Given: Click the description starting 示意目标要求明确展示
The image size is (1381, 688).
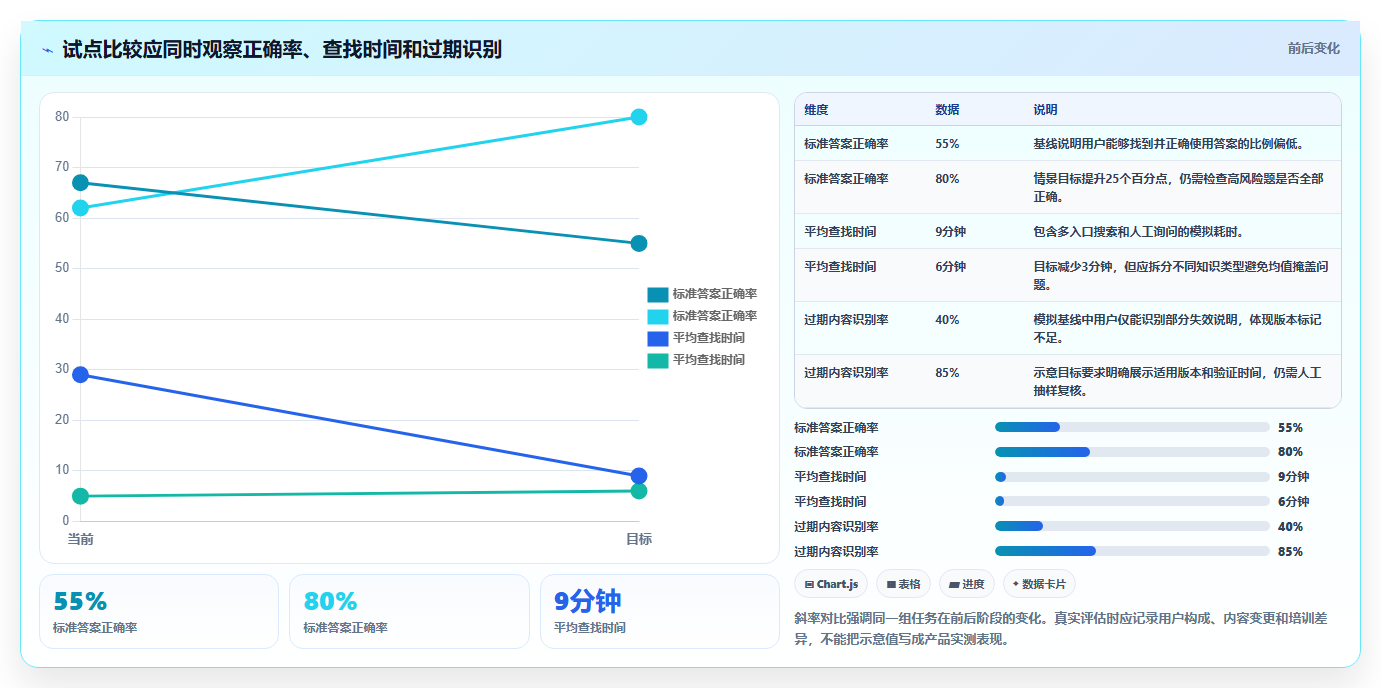Looking at the screenshot, I should (1177, 382).
